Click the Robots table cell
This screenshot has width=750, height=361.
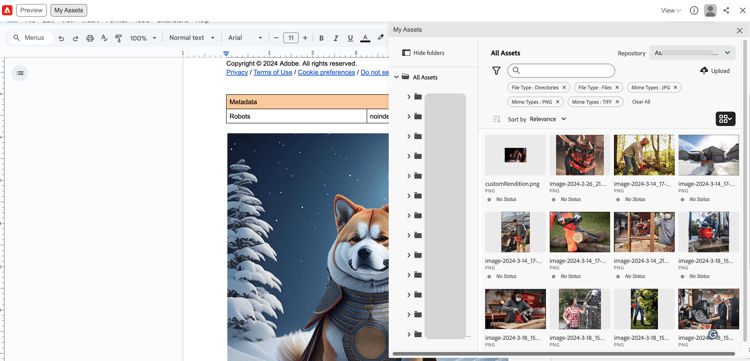(x=297, y=116)
